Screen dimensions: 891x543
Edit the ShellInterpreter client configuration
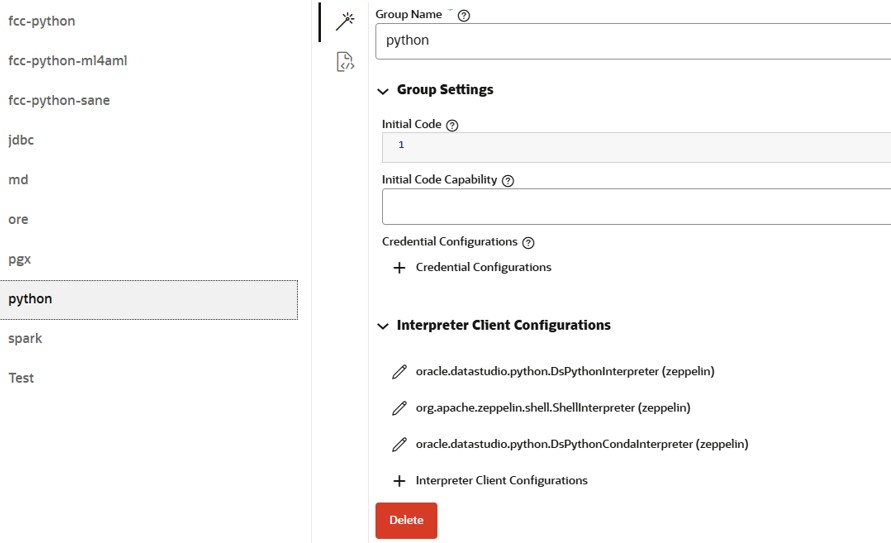pyautogui.click(x=400, y=408)
